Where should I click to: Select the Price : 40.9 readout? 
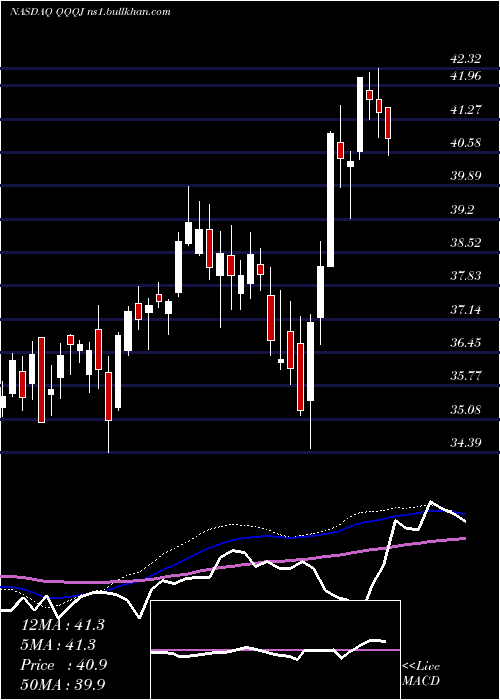(x=64, y=665)
